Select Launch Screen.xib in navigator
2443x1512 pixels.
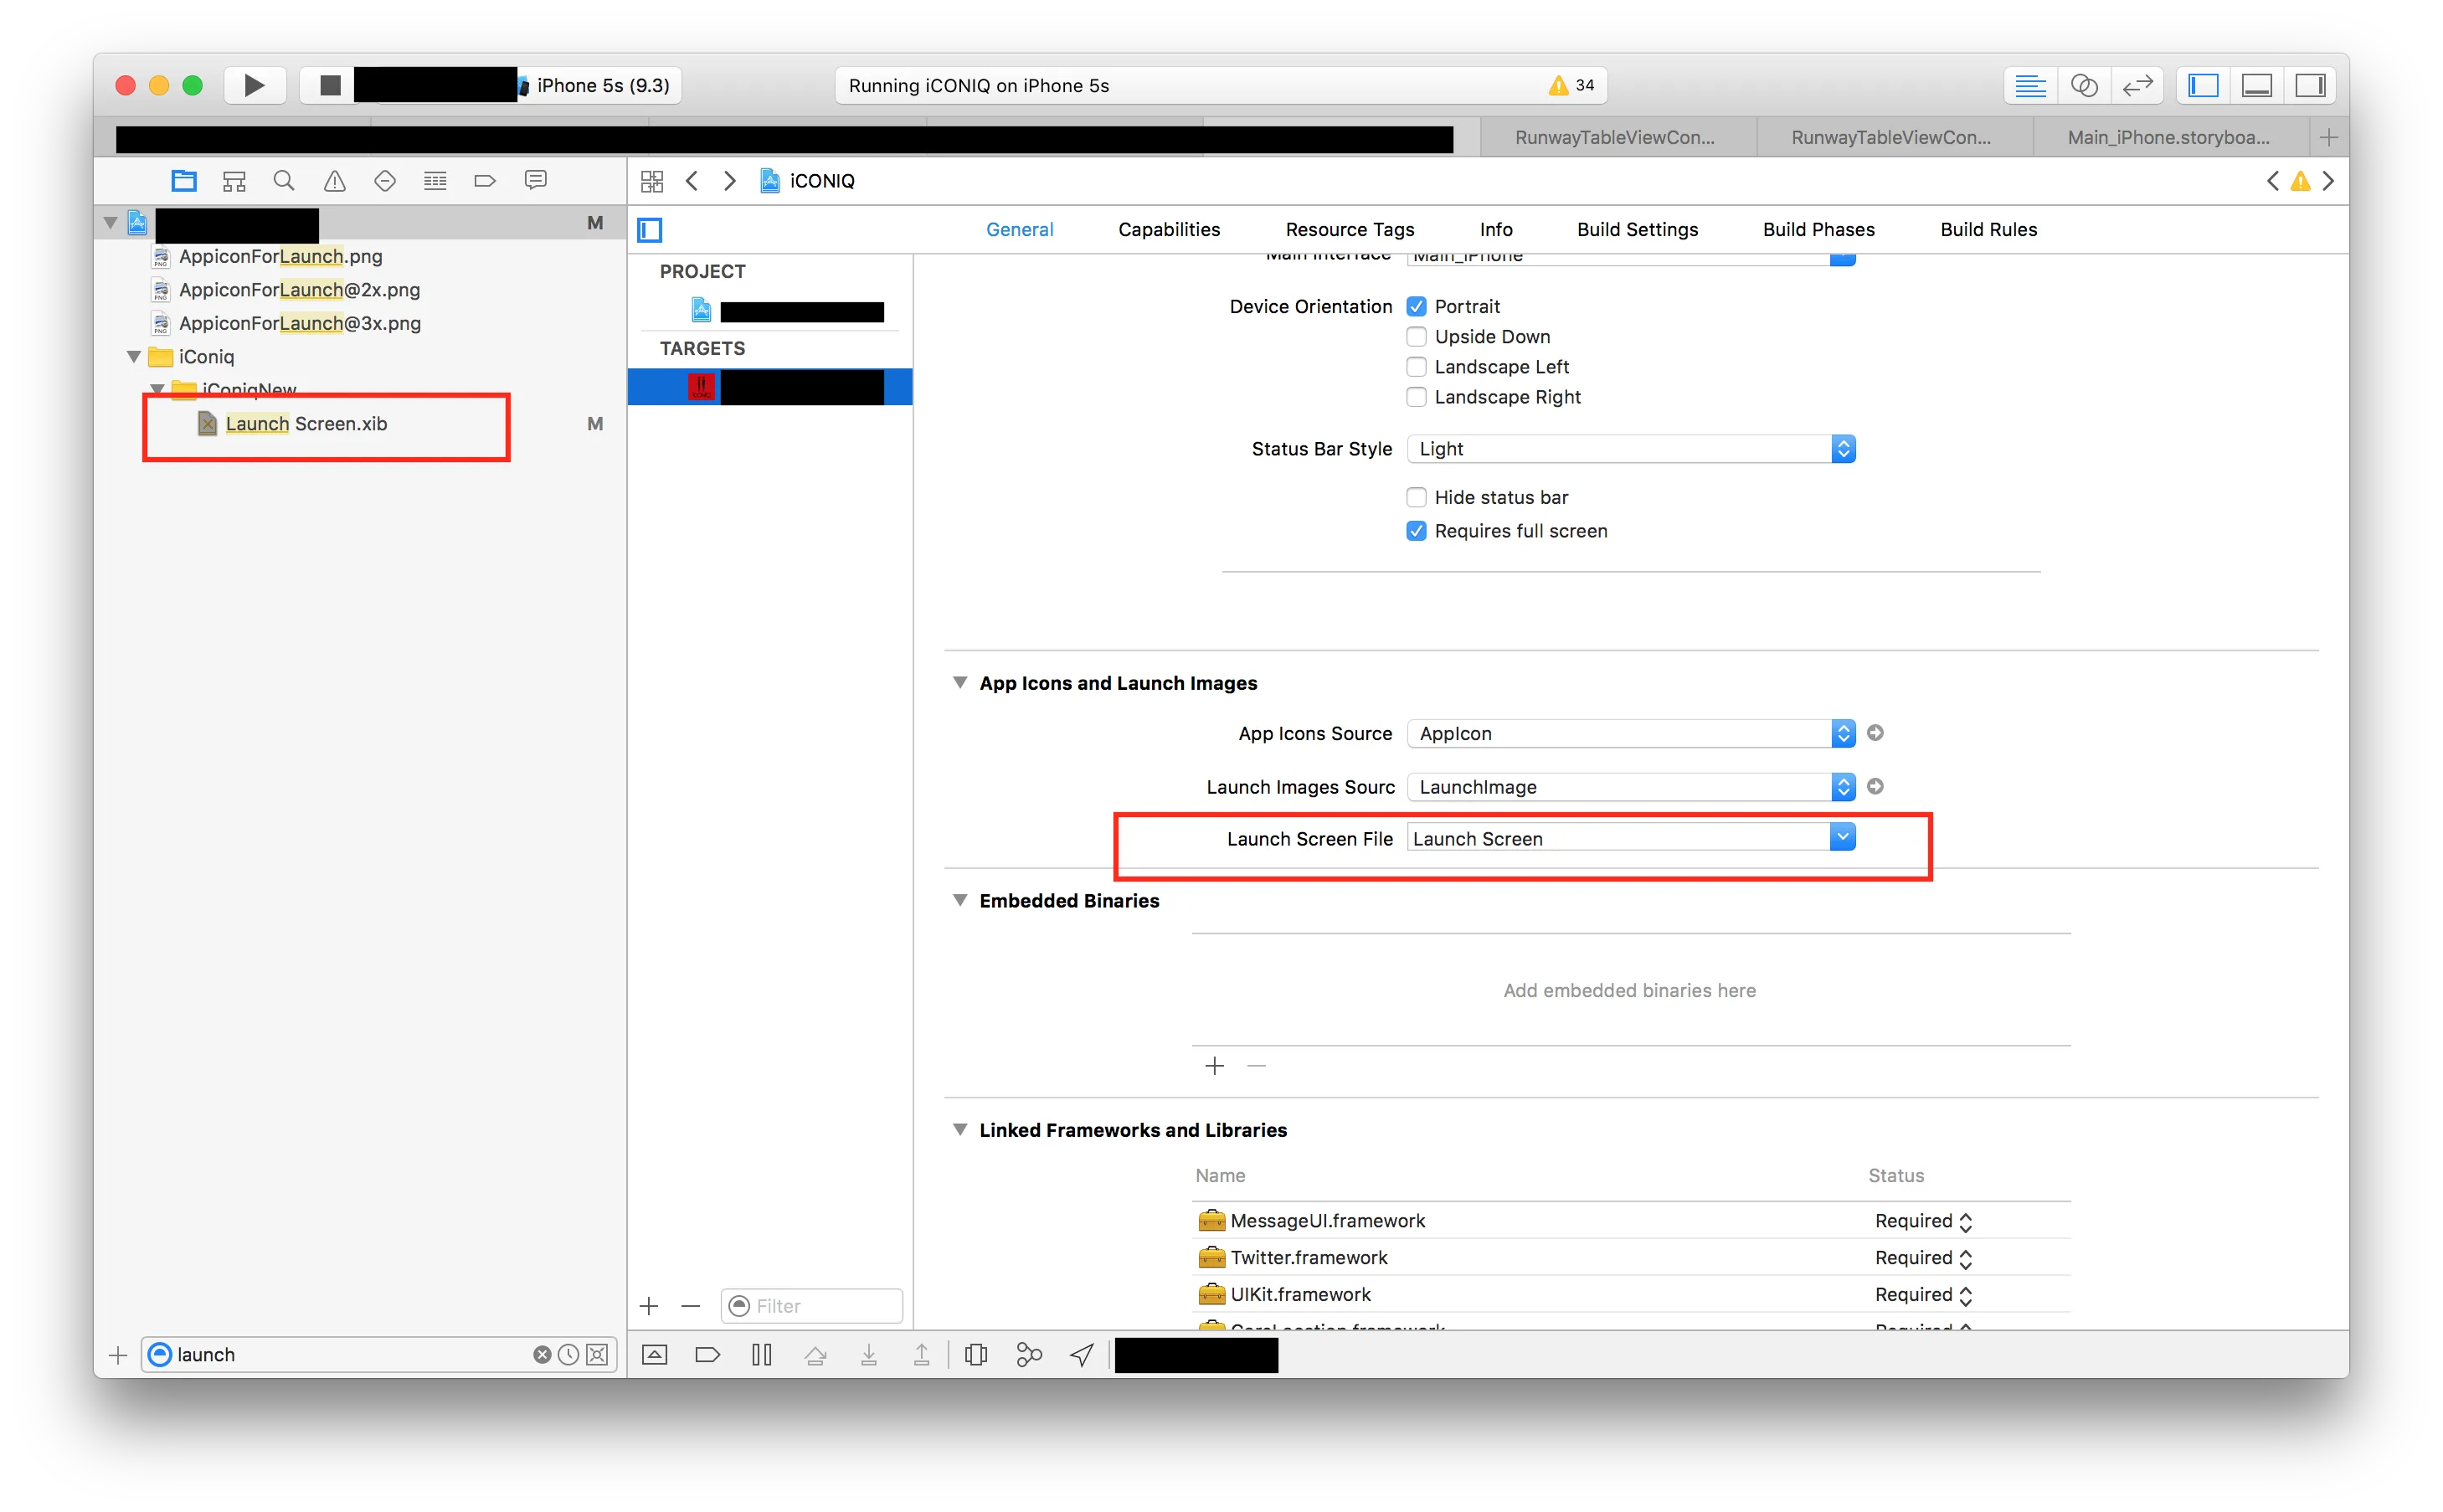(x=306, y=424)
